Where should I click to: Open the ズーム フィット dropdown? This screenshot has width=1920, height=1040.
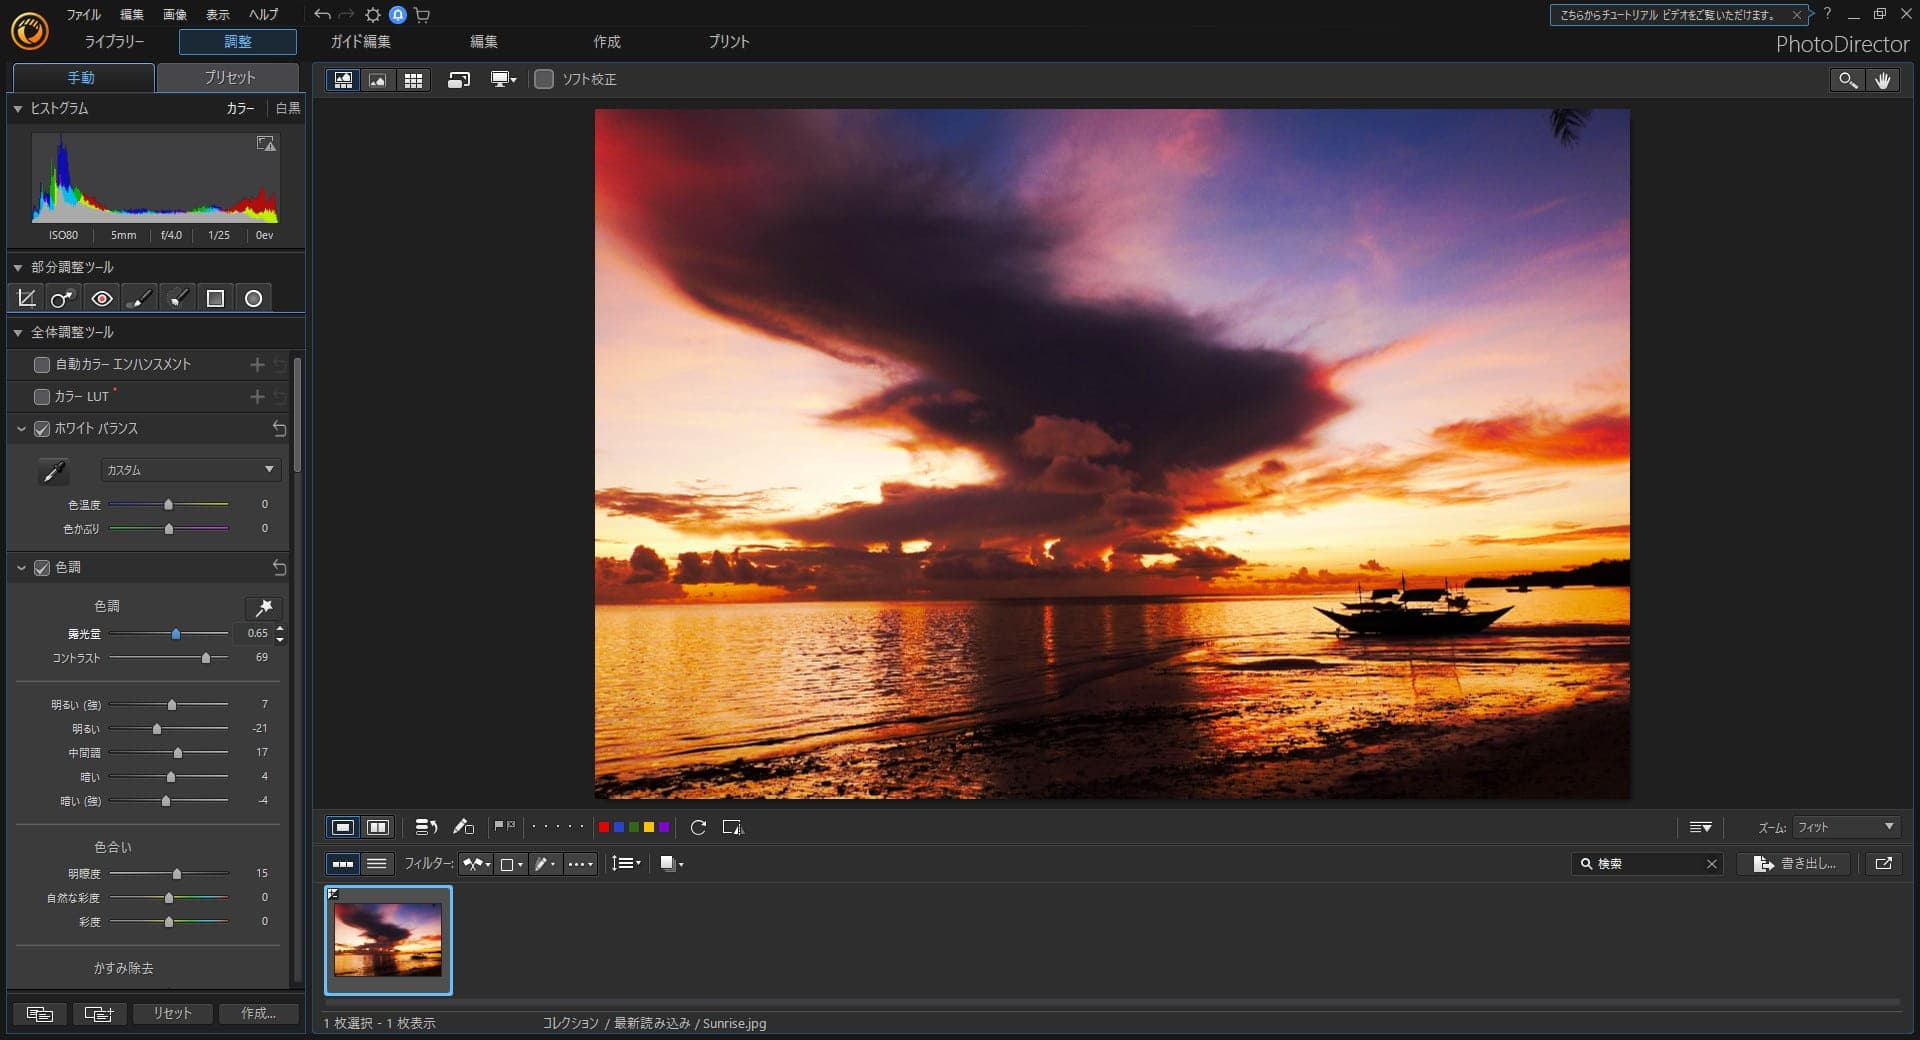tap(1845, 828)
